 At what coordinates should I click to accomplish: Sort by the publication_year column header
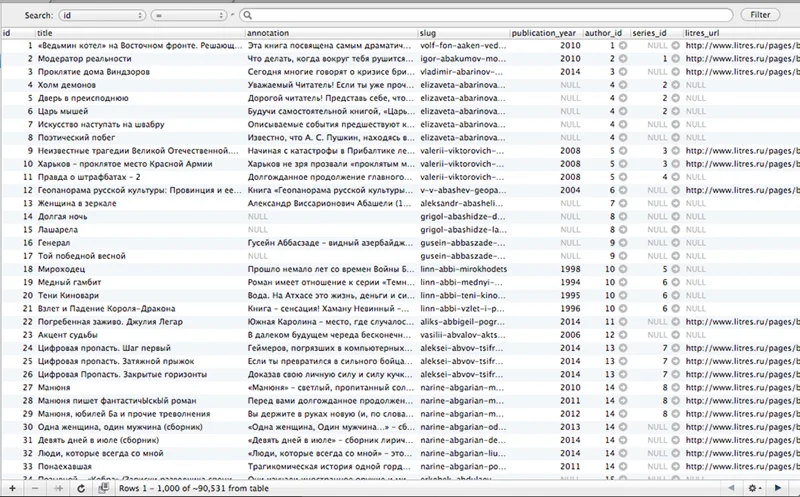[x=544, y=33]
